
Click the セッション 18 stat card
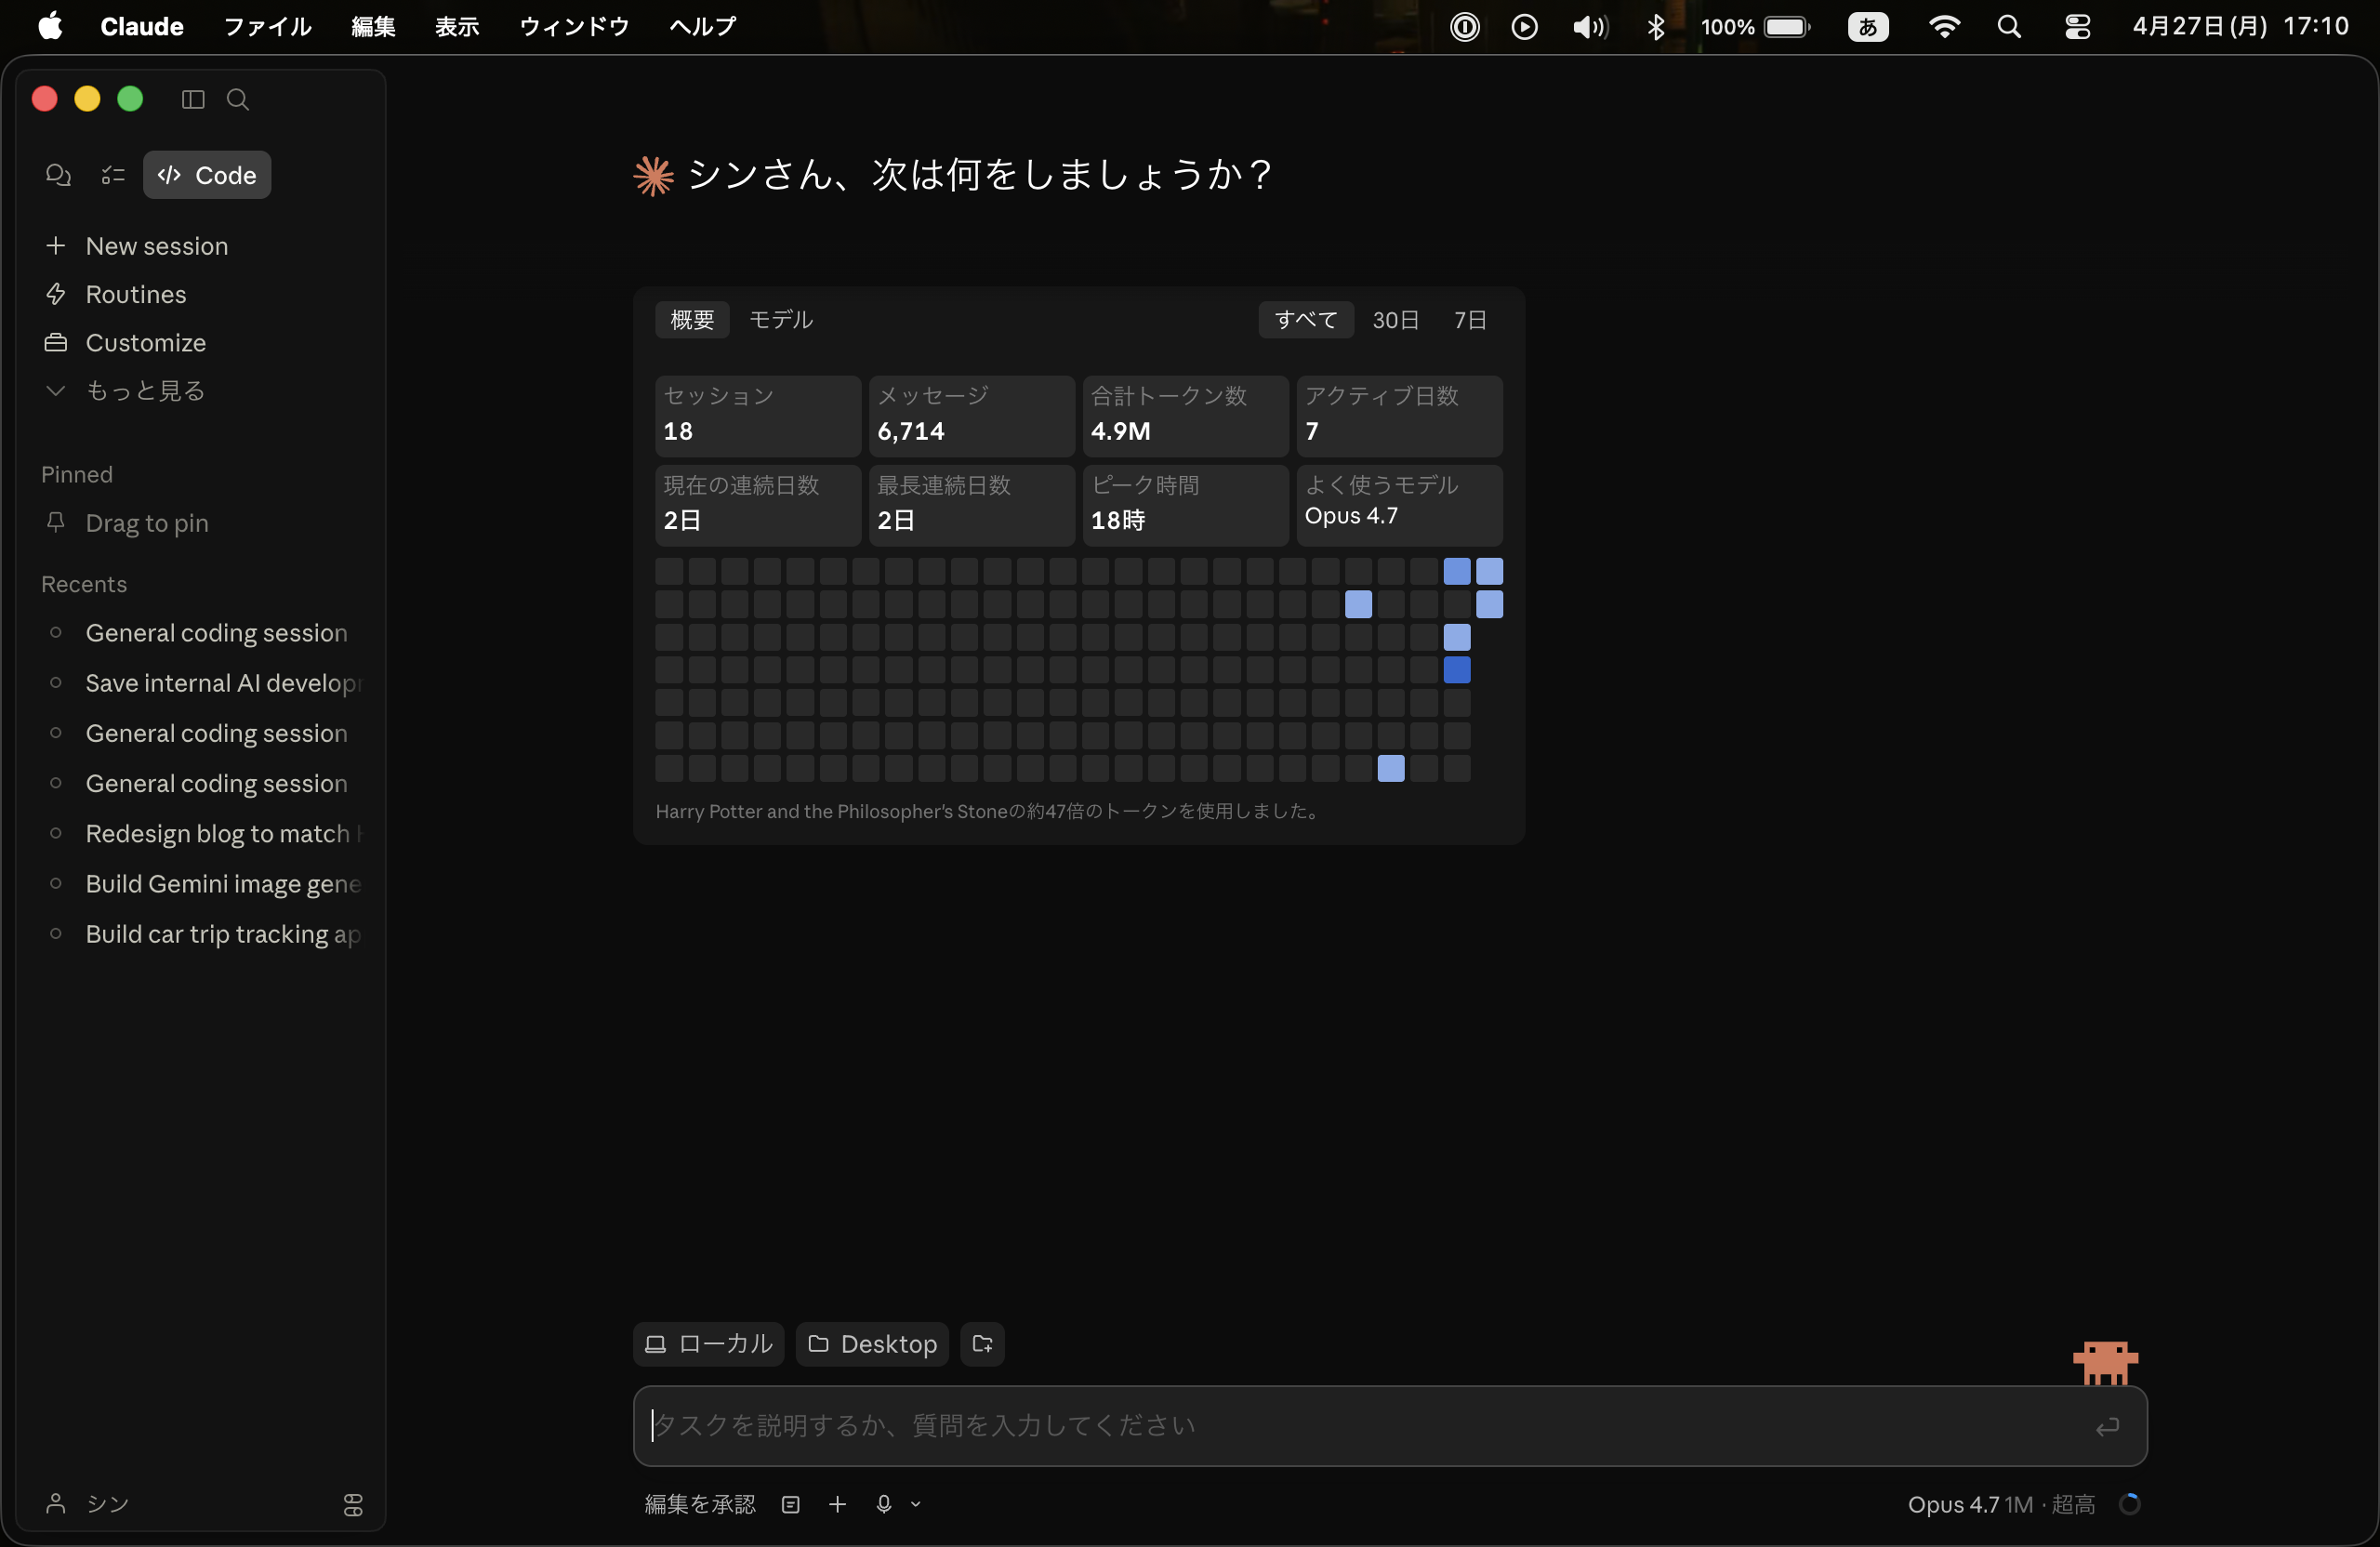[x=758, y=416]
